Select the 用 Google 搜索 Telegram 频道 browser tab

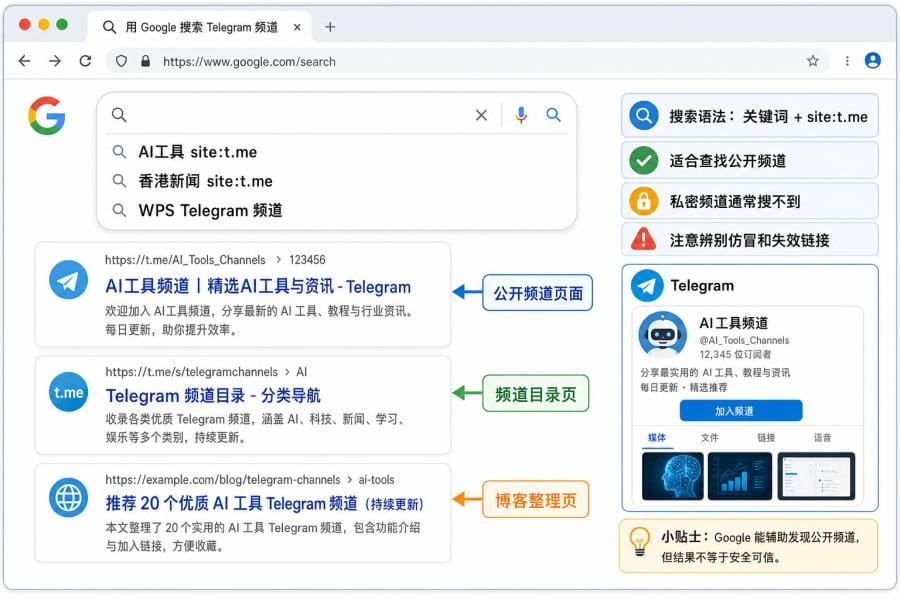coord(199,27)
